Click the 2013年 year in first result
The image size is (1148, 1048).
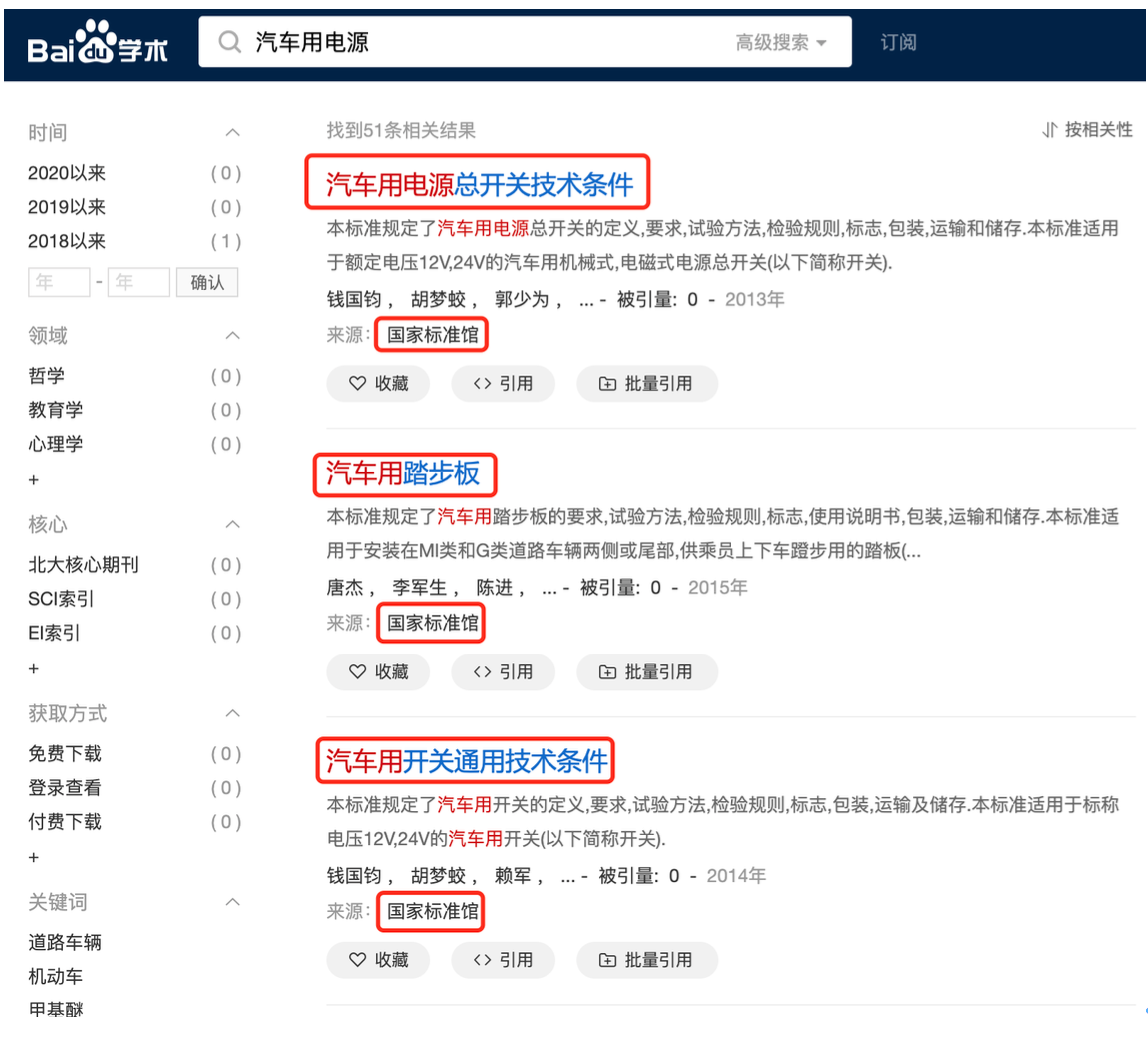coord(755,300)
